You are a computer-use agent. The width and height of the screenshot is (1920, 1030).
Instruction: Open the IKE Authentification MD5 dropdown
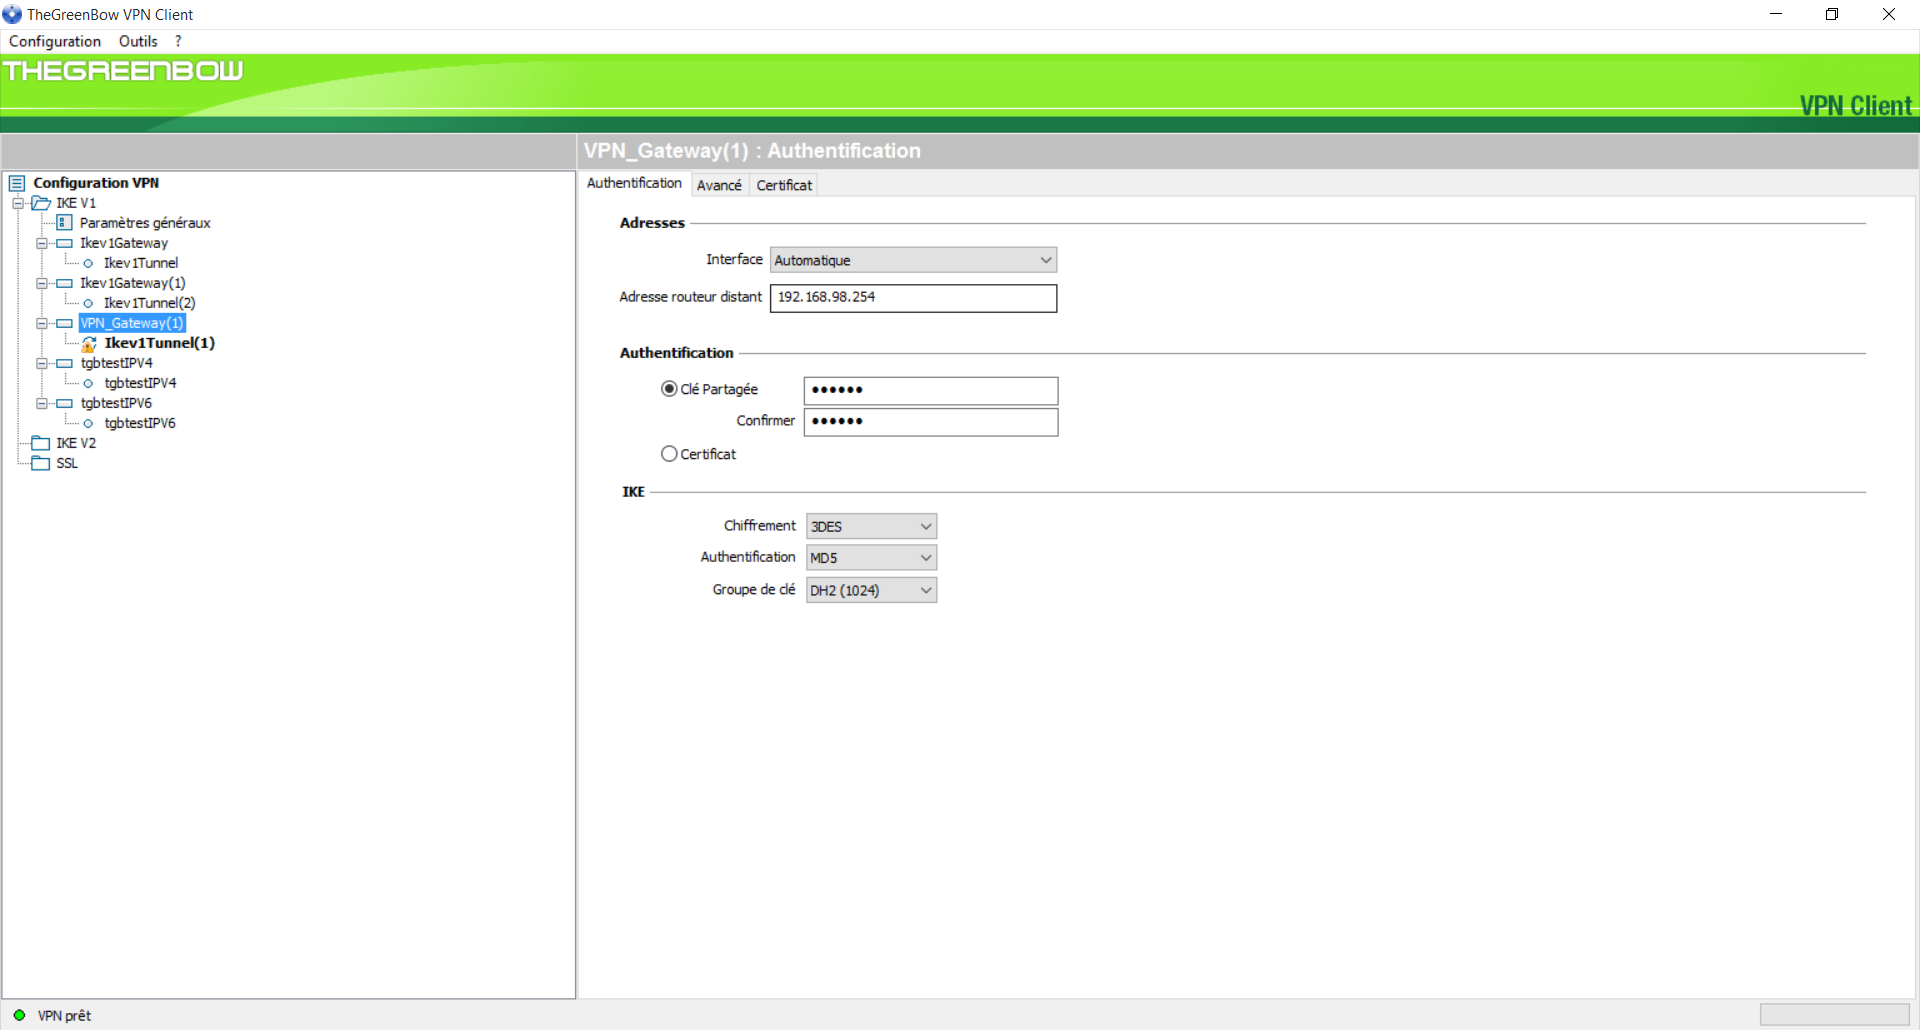[871, 557]
